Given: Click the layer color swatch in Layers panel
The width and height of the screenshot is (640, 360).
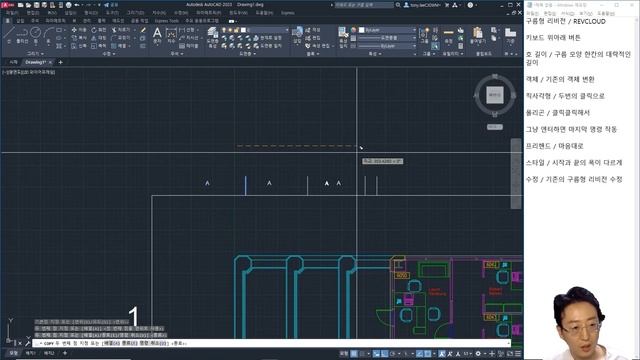Looking at the screenshot, I should click(x=243, y=30).
